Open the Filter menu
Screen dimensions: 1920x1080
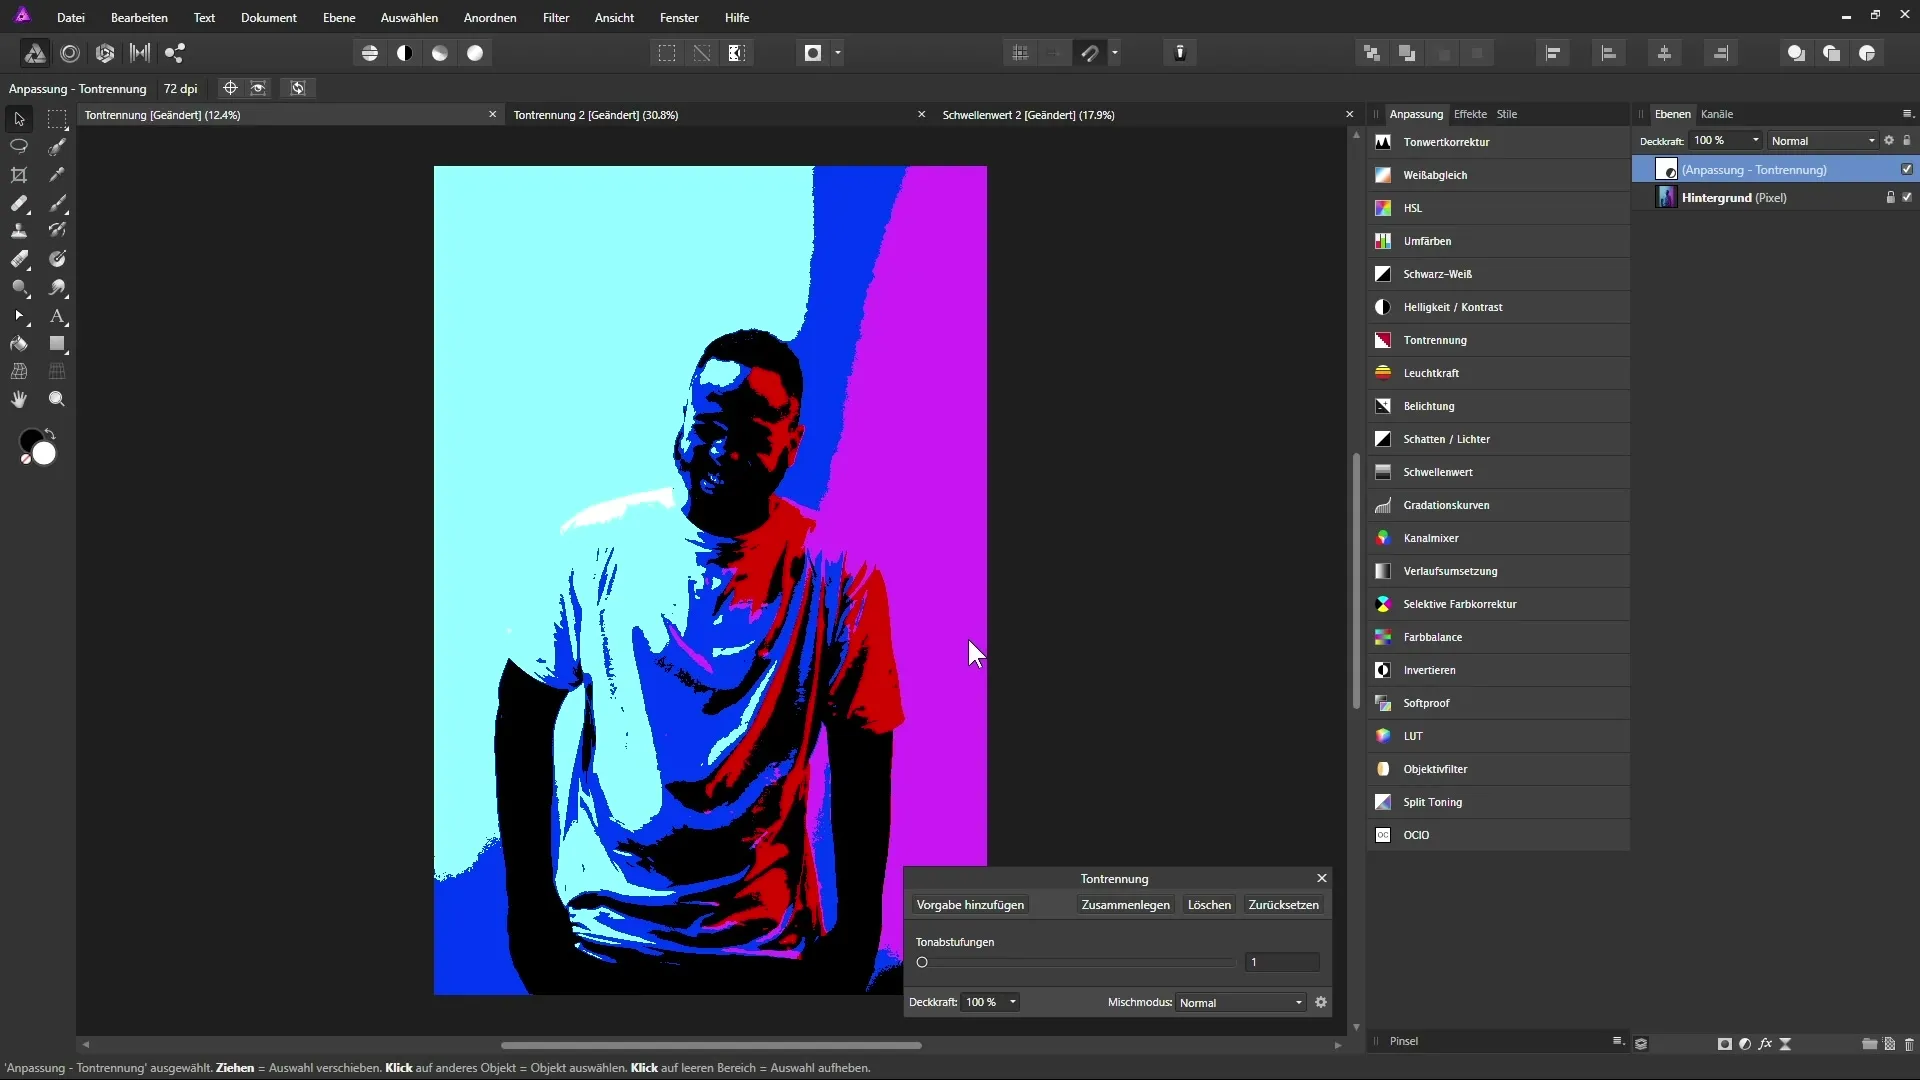[x=556, y=17]
